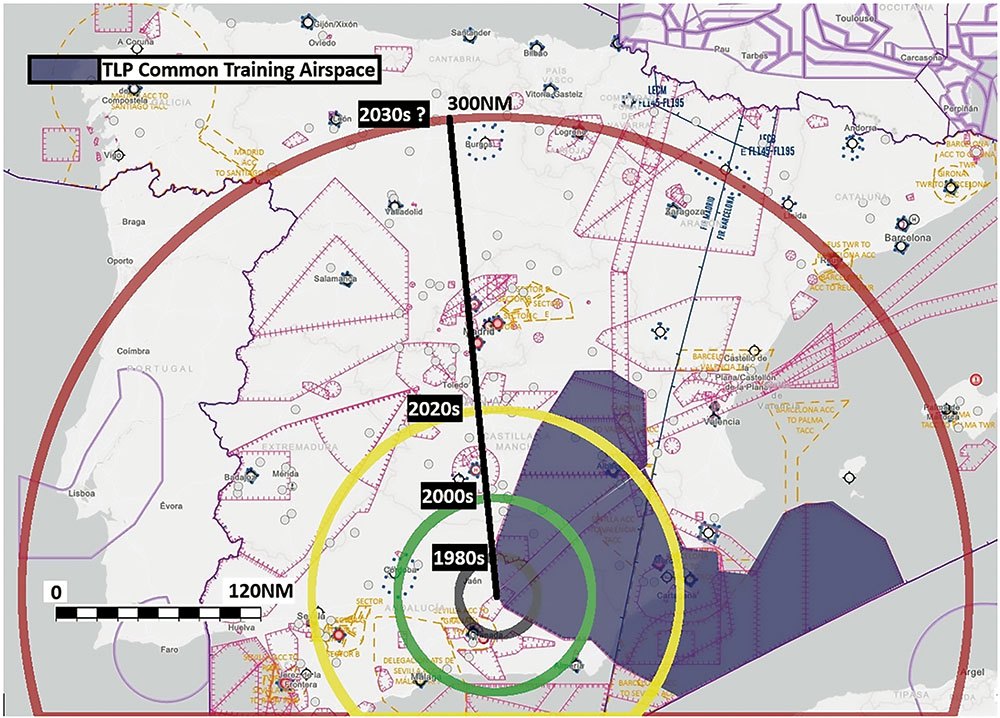Click the Évora city label
1000x718 pixels.
pos(171,506)
